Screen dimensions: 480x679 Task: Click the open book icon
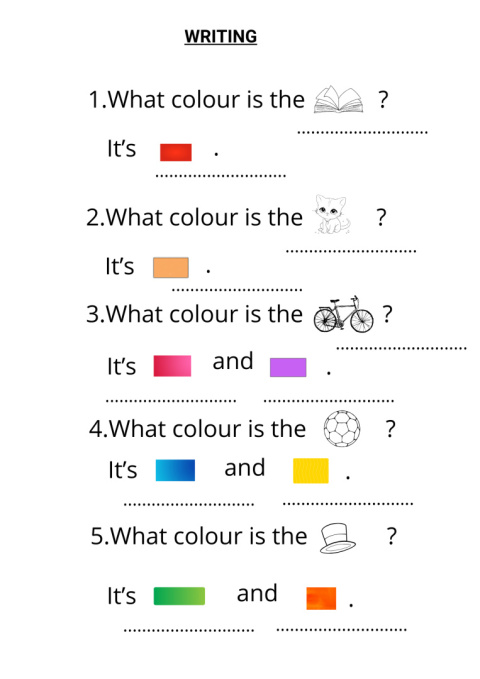tap(338, 99)
